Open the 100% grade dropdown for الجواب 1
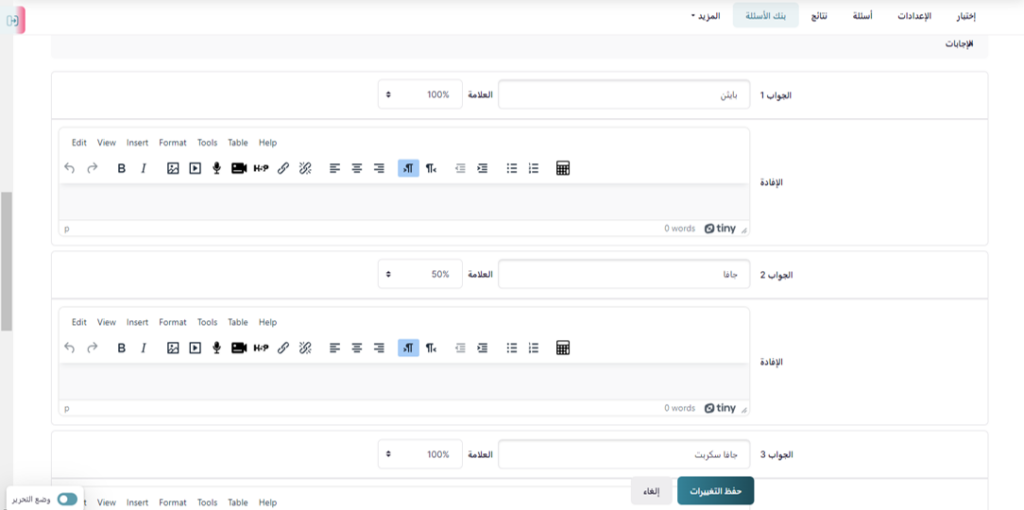 [x=420, y=95]
